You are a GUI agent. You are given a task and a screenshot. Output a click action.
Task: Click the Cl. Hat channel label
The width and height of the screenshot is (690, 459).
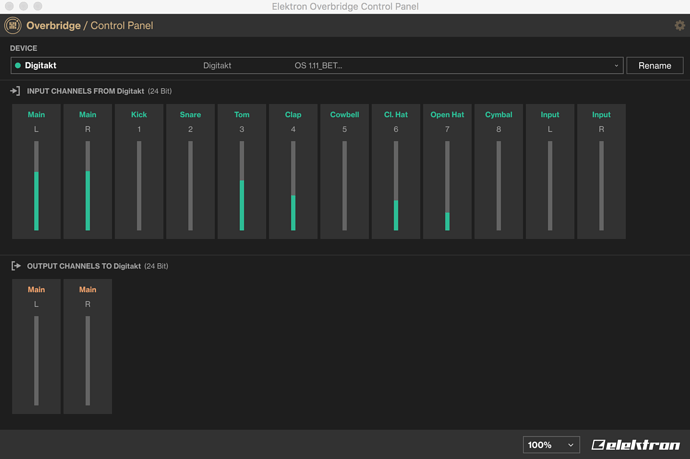[396, 114]
